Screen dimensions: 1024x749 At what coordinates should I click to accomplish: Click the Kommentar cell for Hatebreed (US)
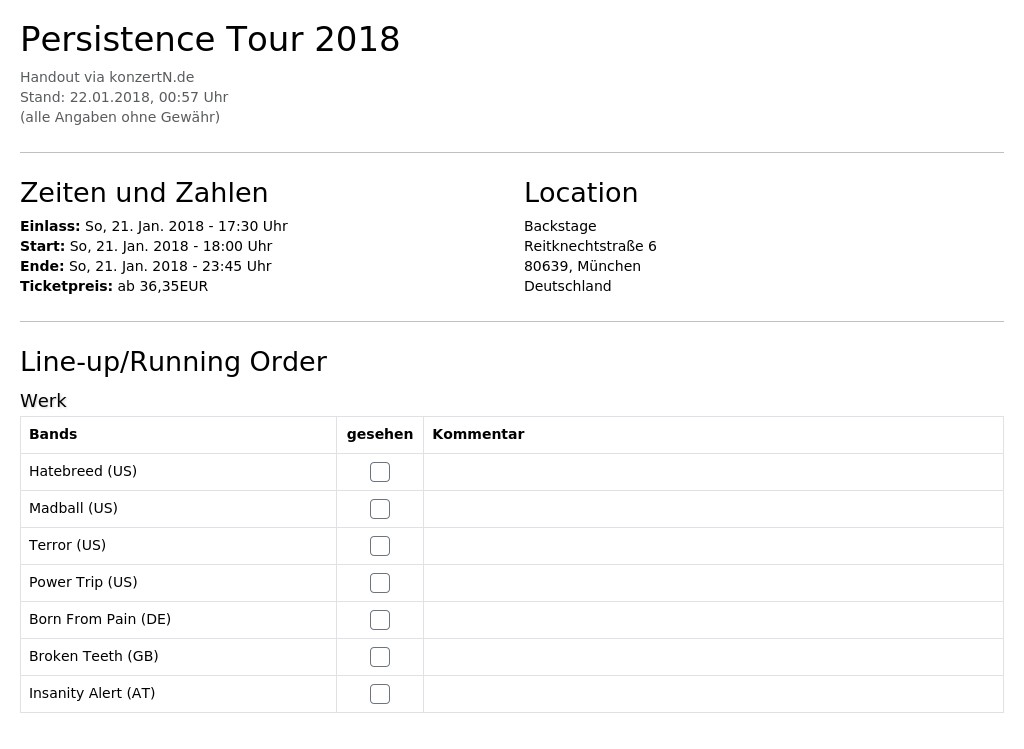click(x=713, y=471)
